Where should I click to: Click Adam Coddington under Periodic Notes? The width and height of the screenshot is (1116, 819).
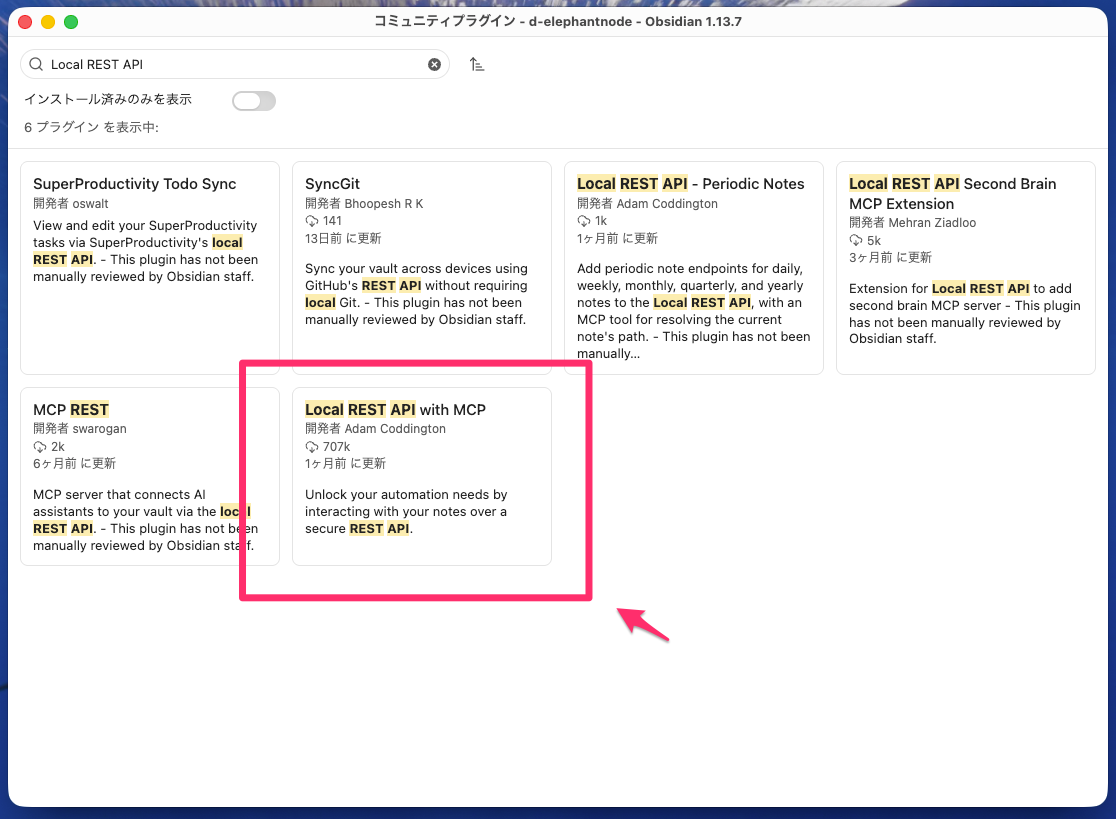(x=667, y=204)
